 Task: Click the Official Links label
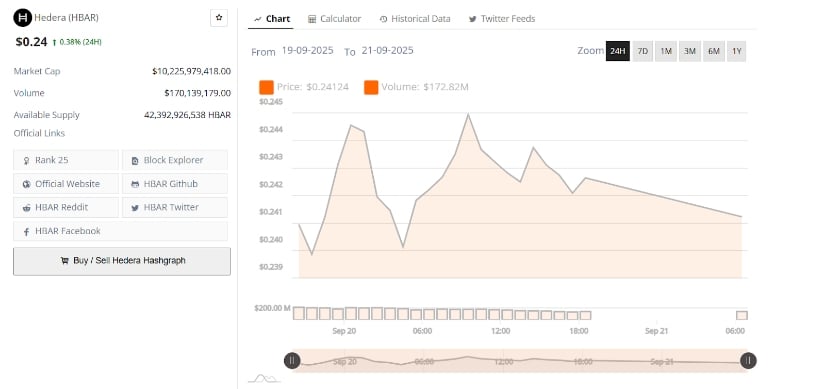pos(39,133)
